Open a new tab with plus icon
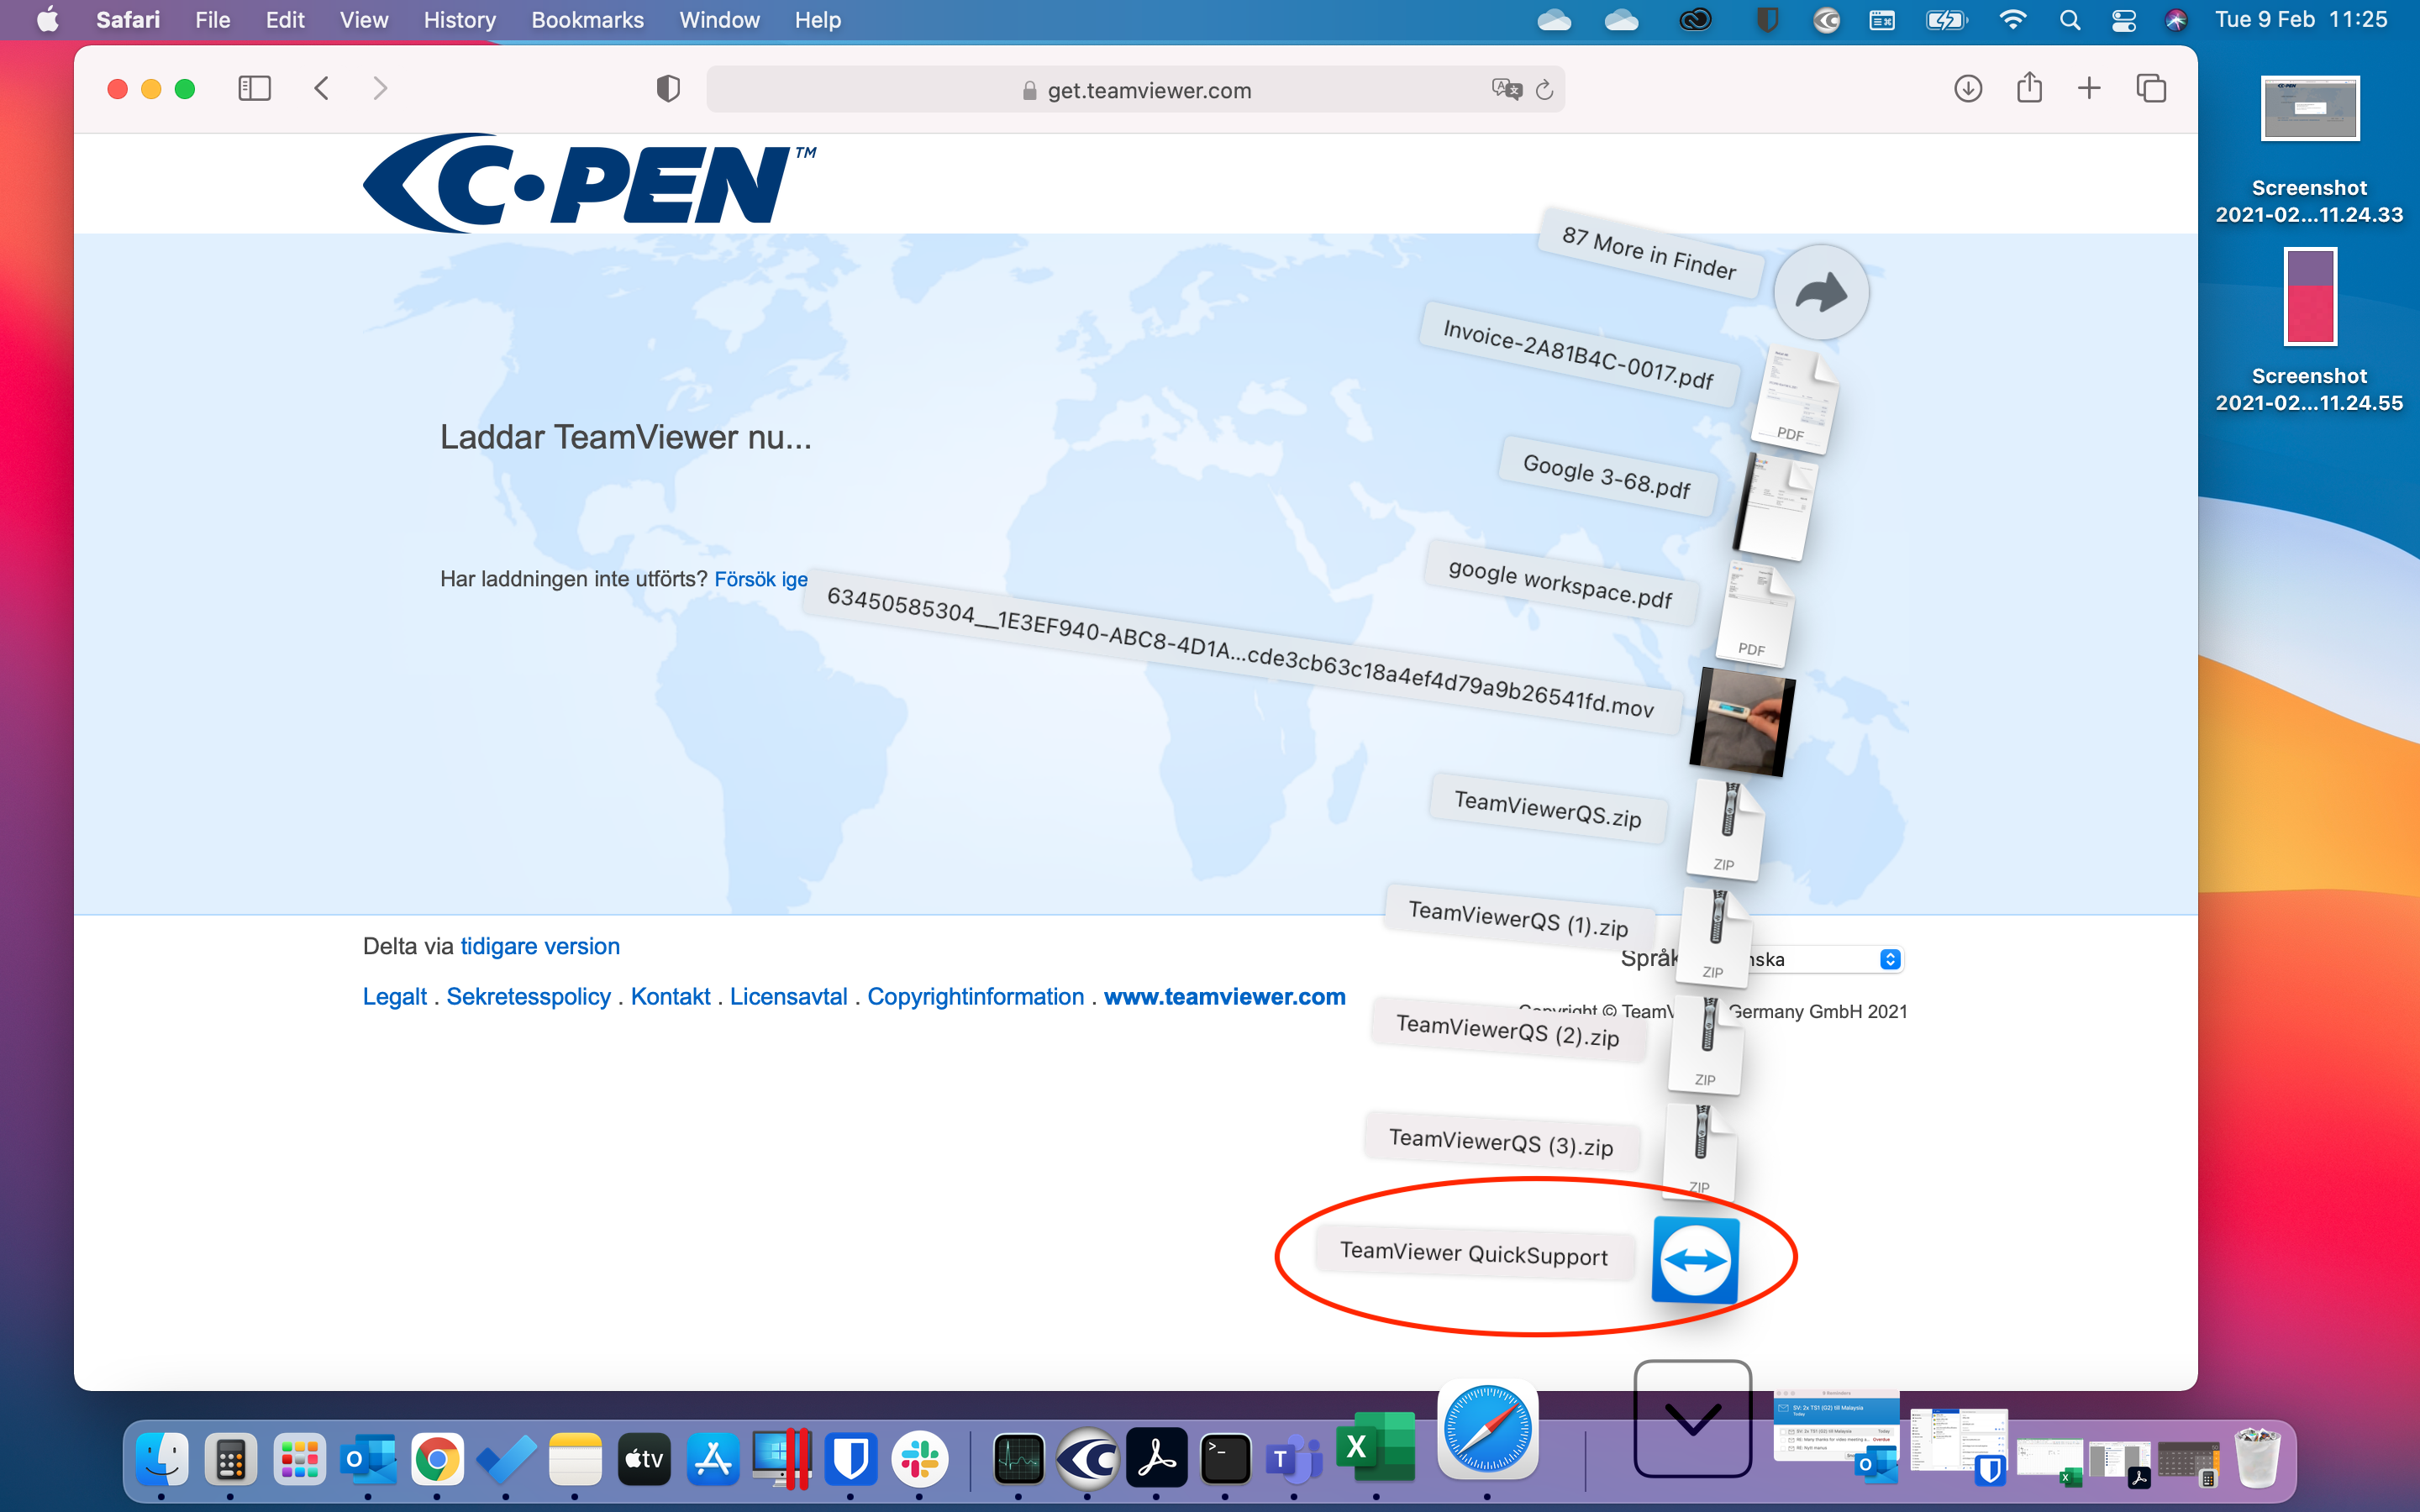Image resolution: width=2420 pixels, height=1512 pixels. click(2089, 89)
